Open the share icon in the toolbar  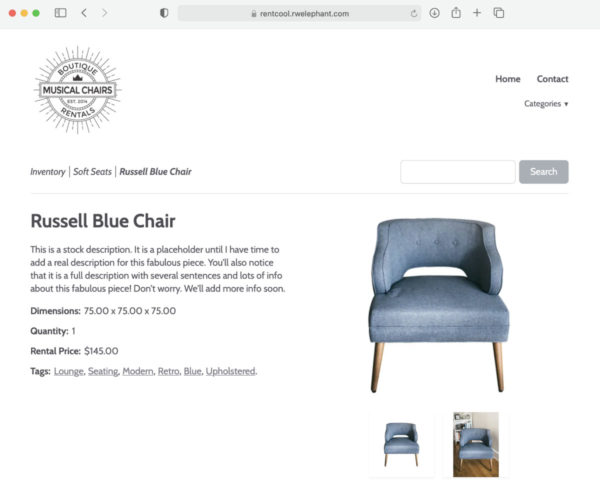456,13
